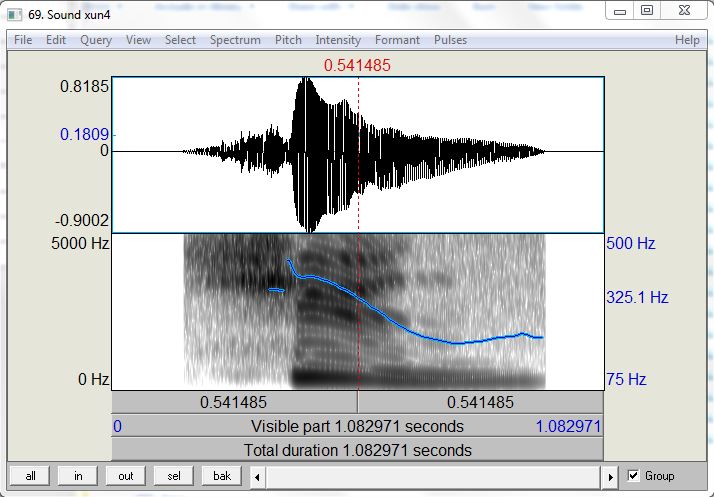Open the Intensity menu

click(x=338, y=40)
